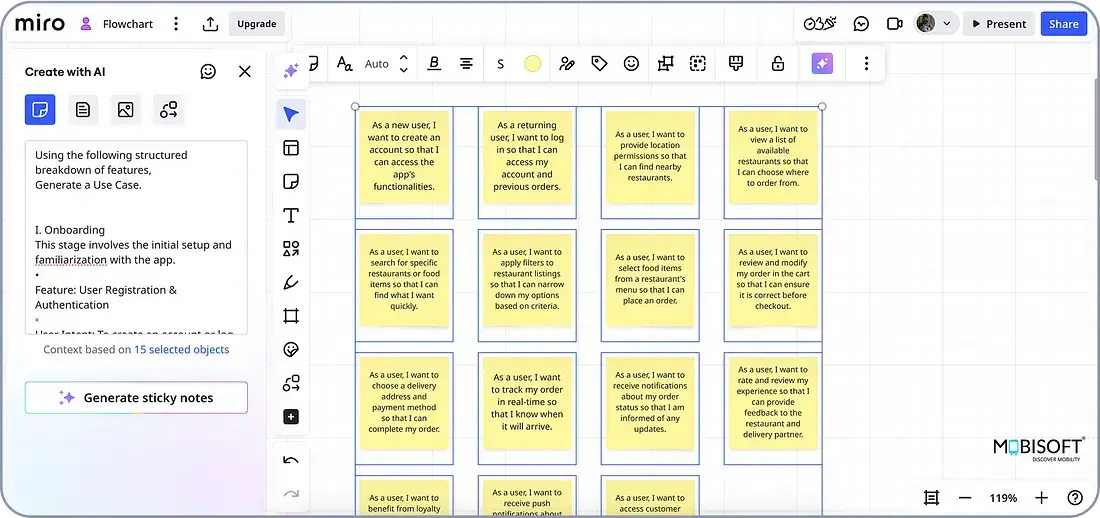The width and height of the screenshot is (1100, 518).
Task: Select the diagram AI output tab
Action: tap(168, 109)
